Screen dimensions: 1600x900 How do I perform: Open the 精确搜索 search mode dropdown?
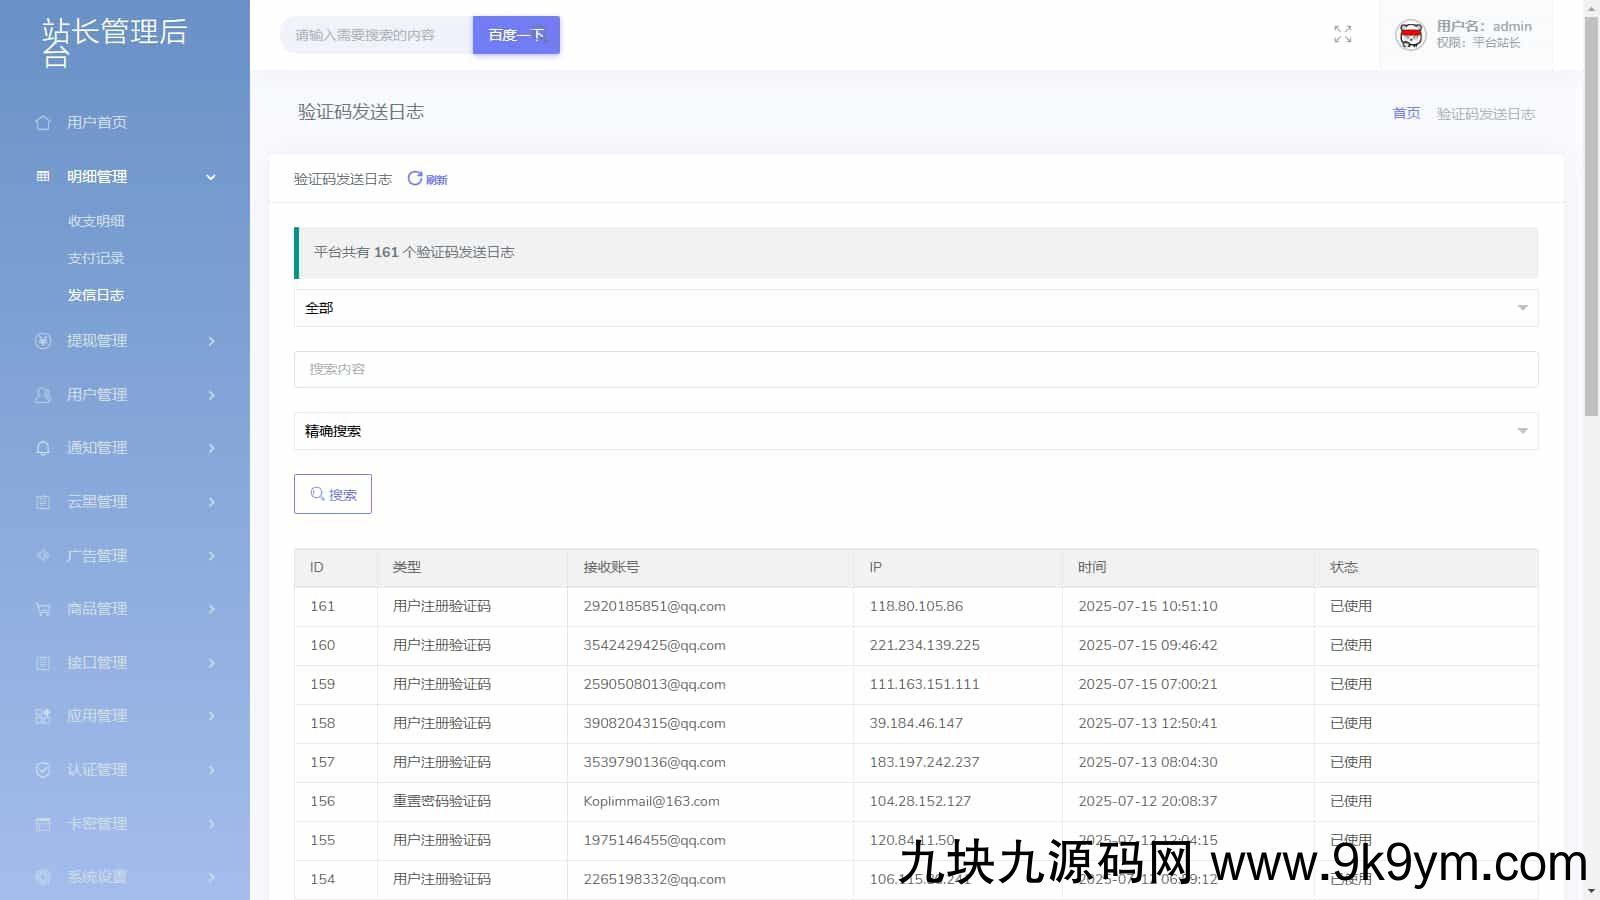pyautogui.click(x=915, y=431)
